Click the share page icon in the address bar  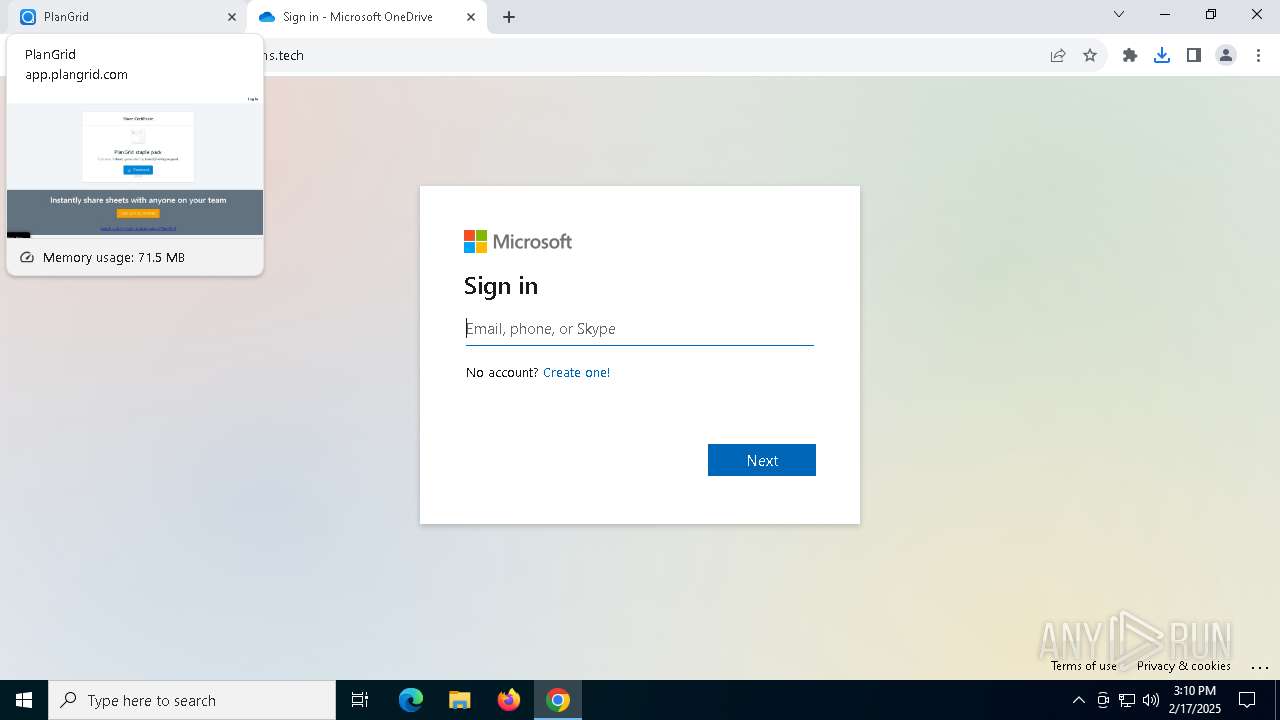click(1058, 55)
